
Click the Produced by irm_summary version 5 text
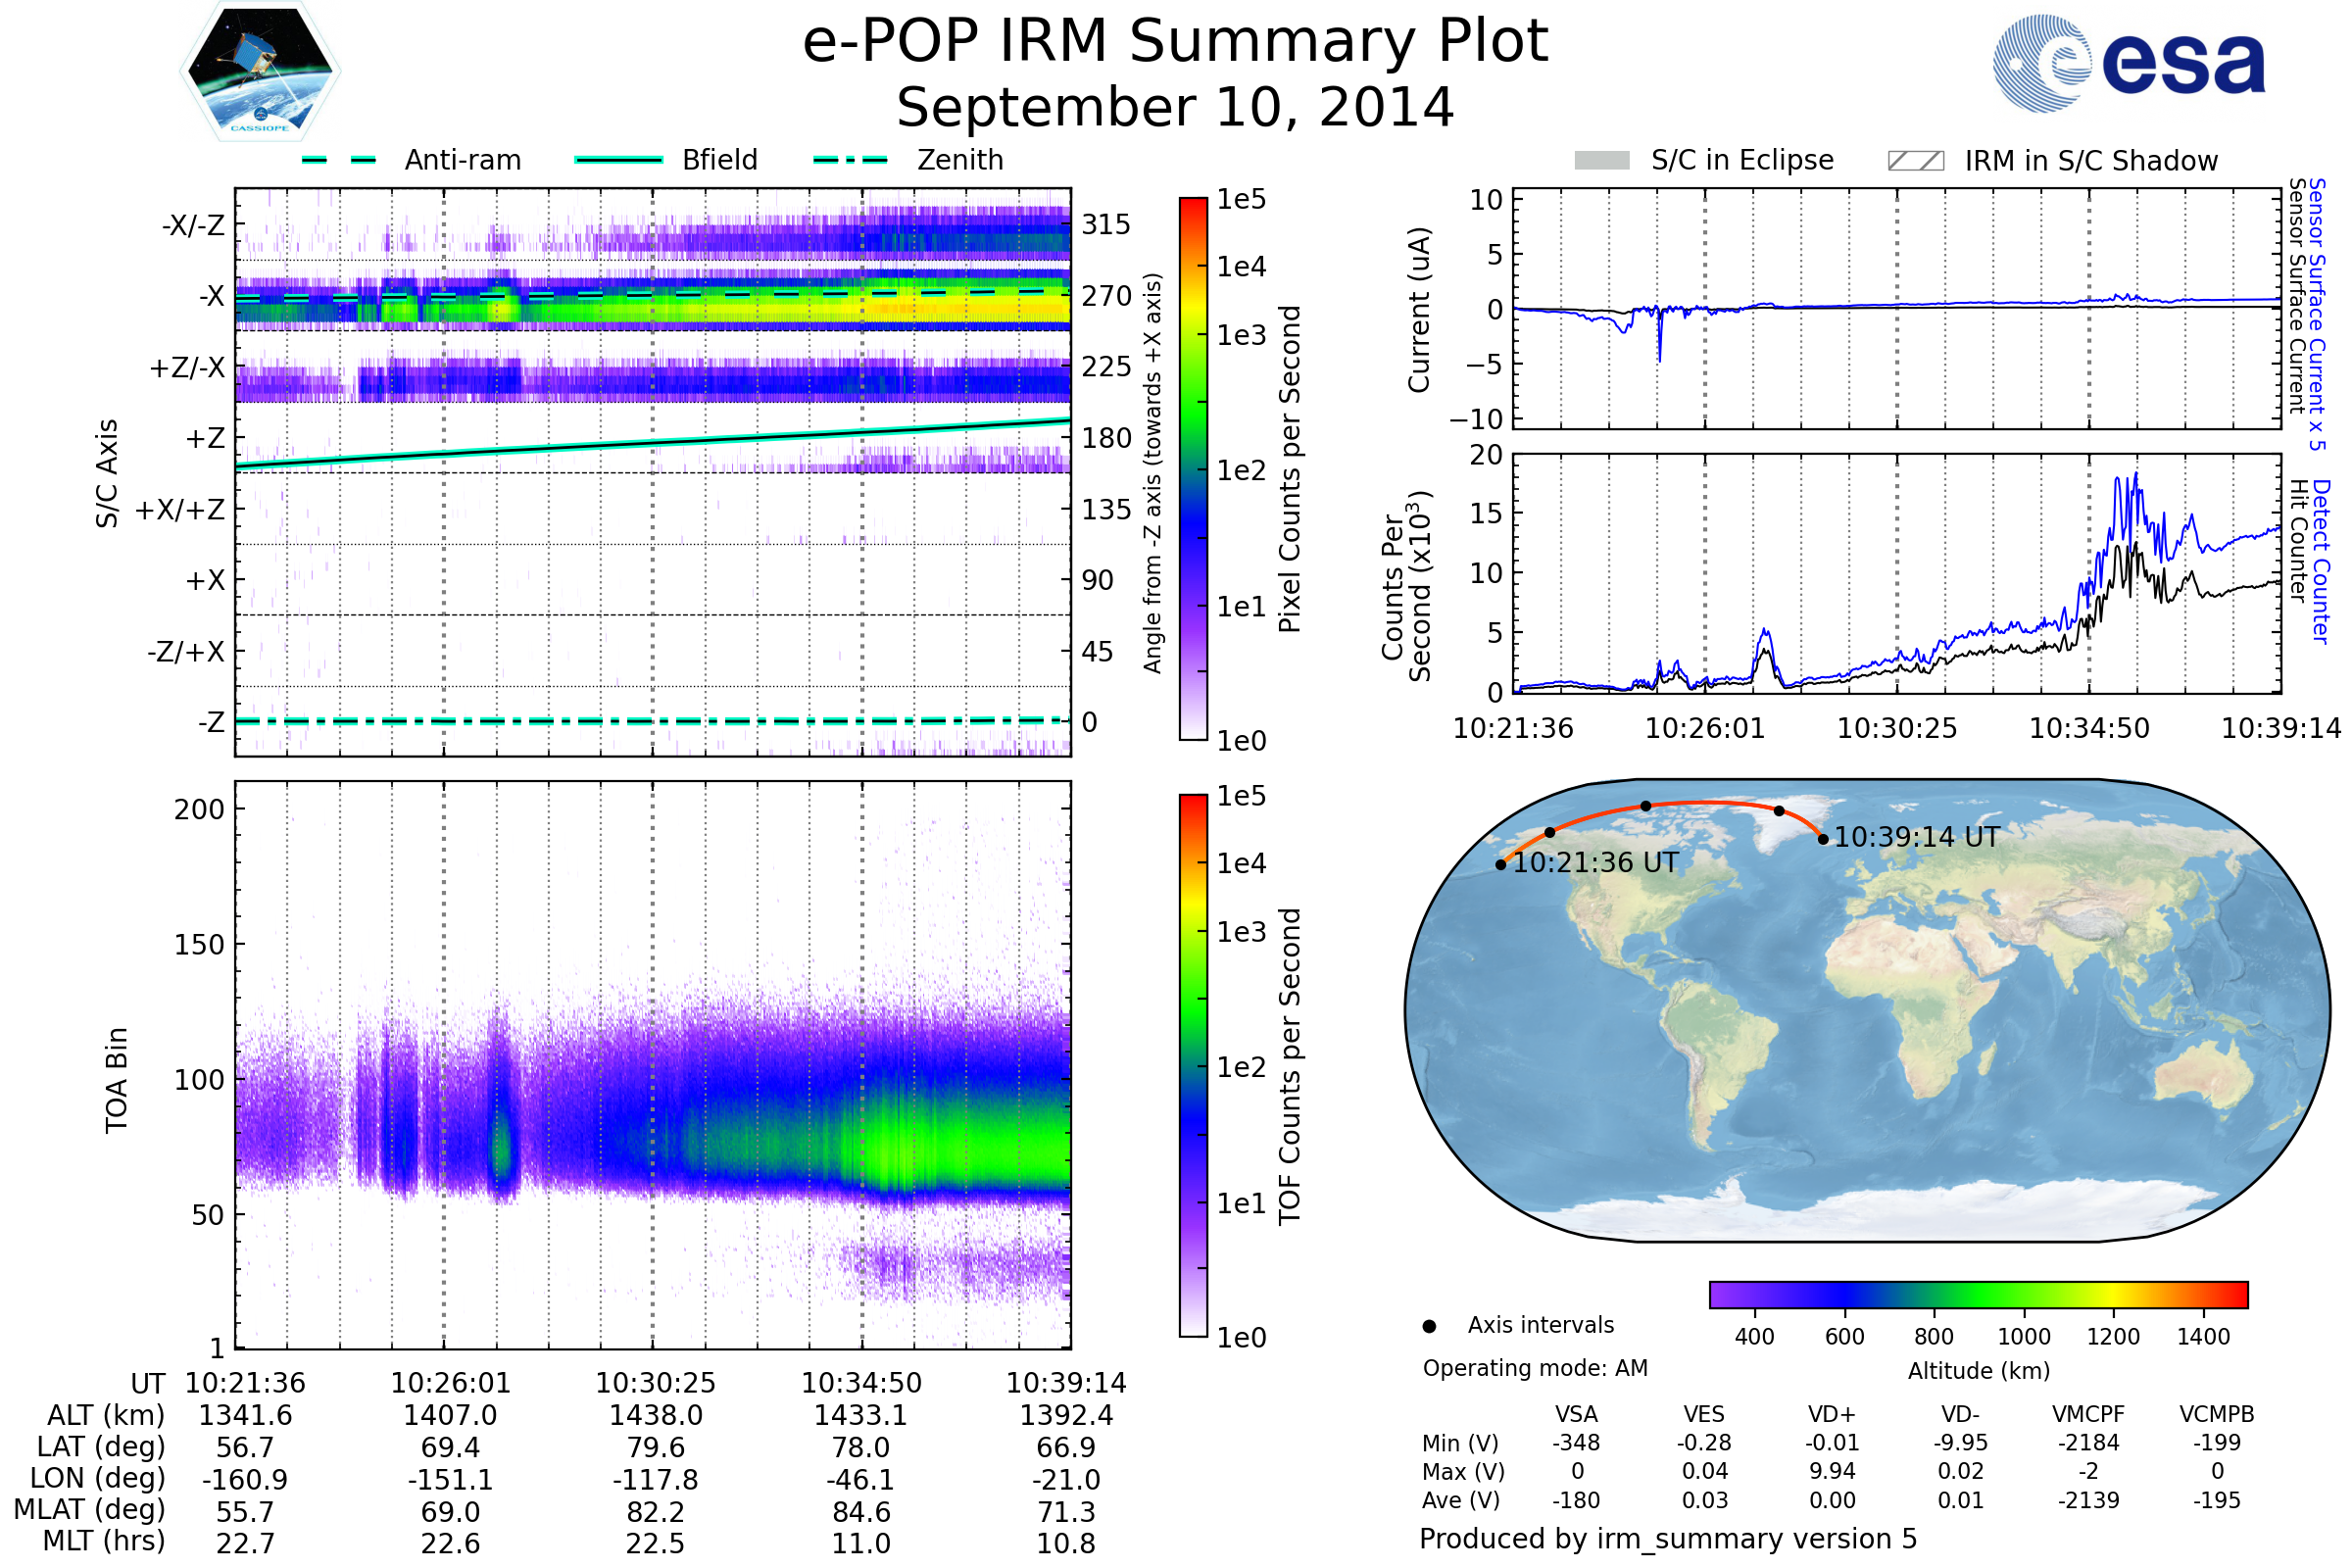pyautogui.click(x=1667, y=1539)
